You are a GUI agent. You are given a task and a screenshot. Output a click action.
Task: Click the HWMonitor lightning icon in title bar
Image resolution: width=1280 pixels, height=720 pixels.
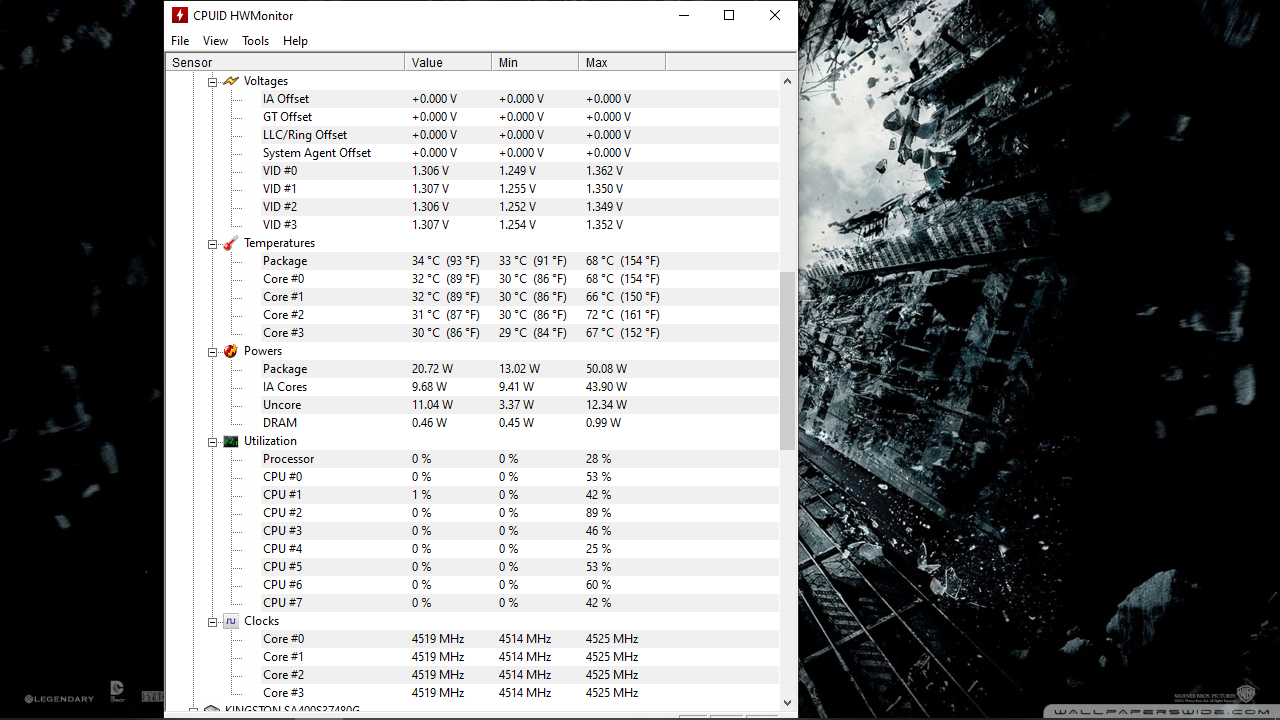point(180,15)
